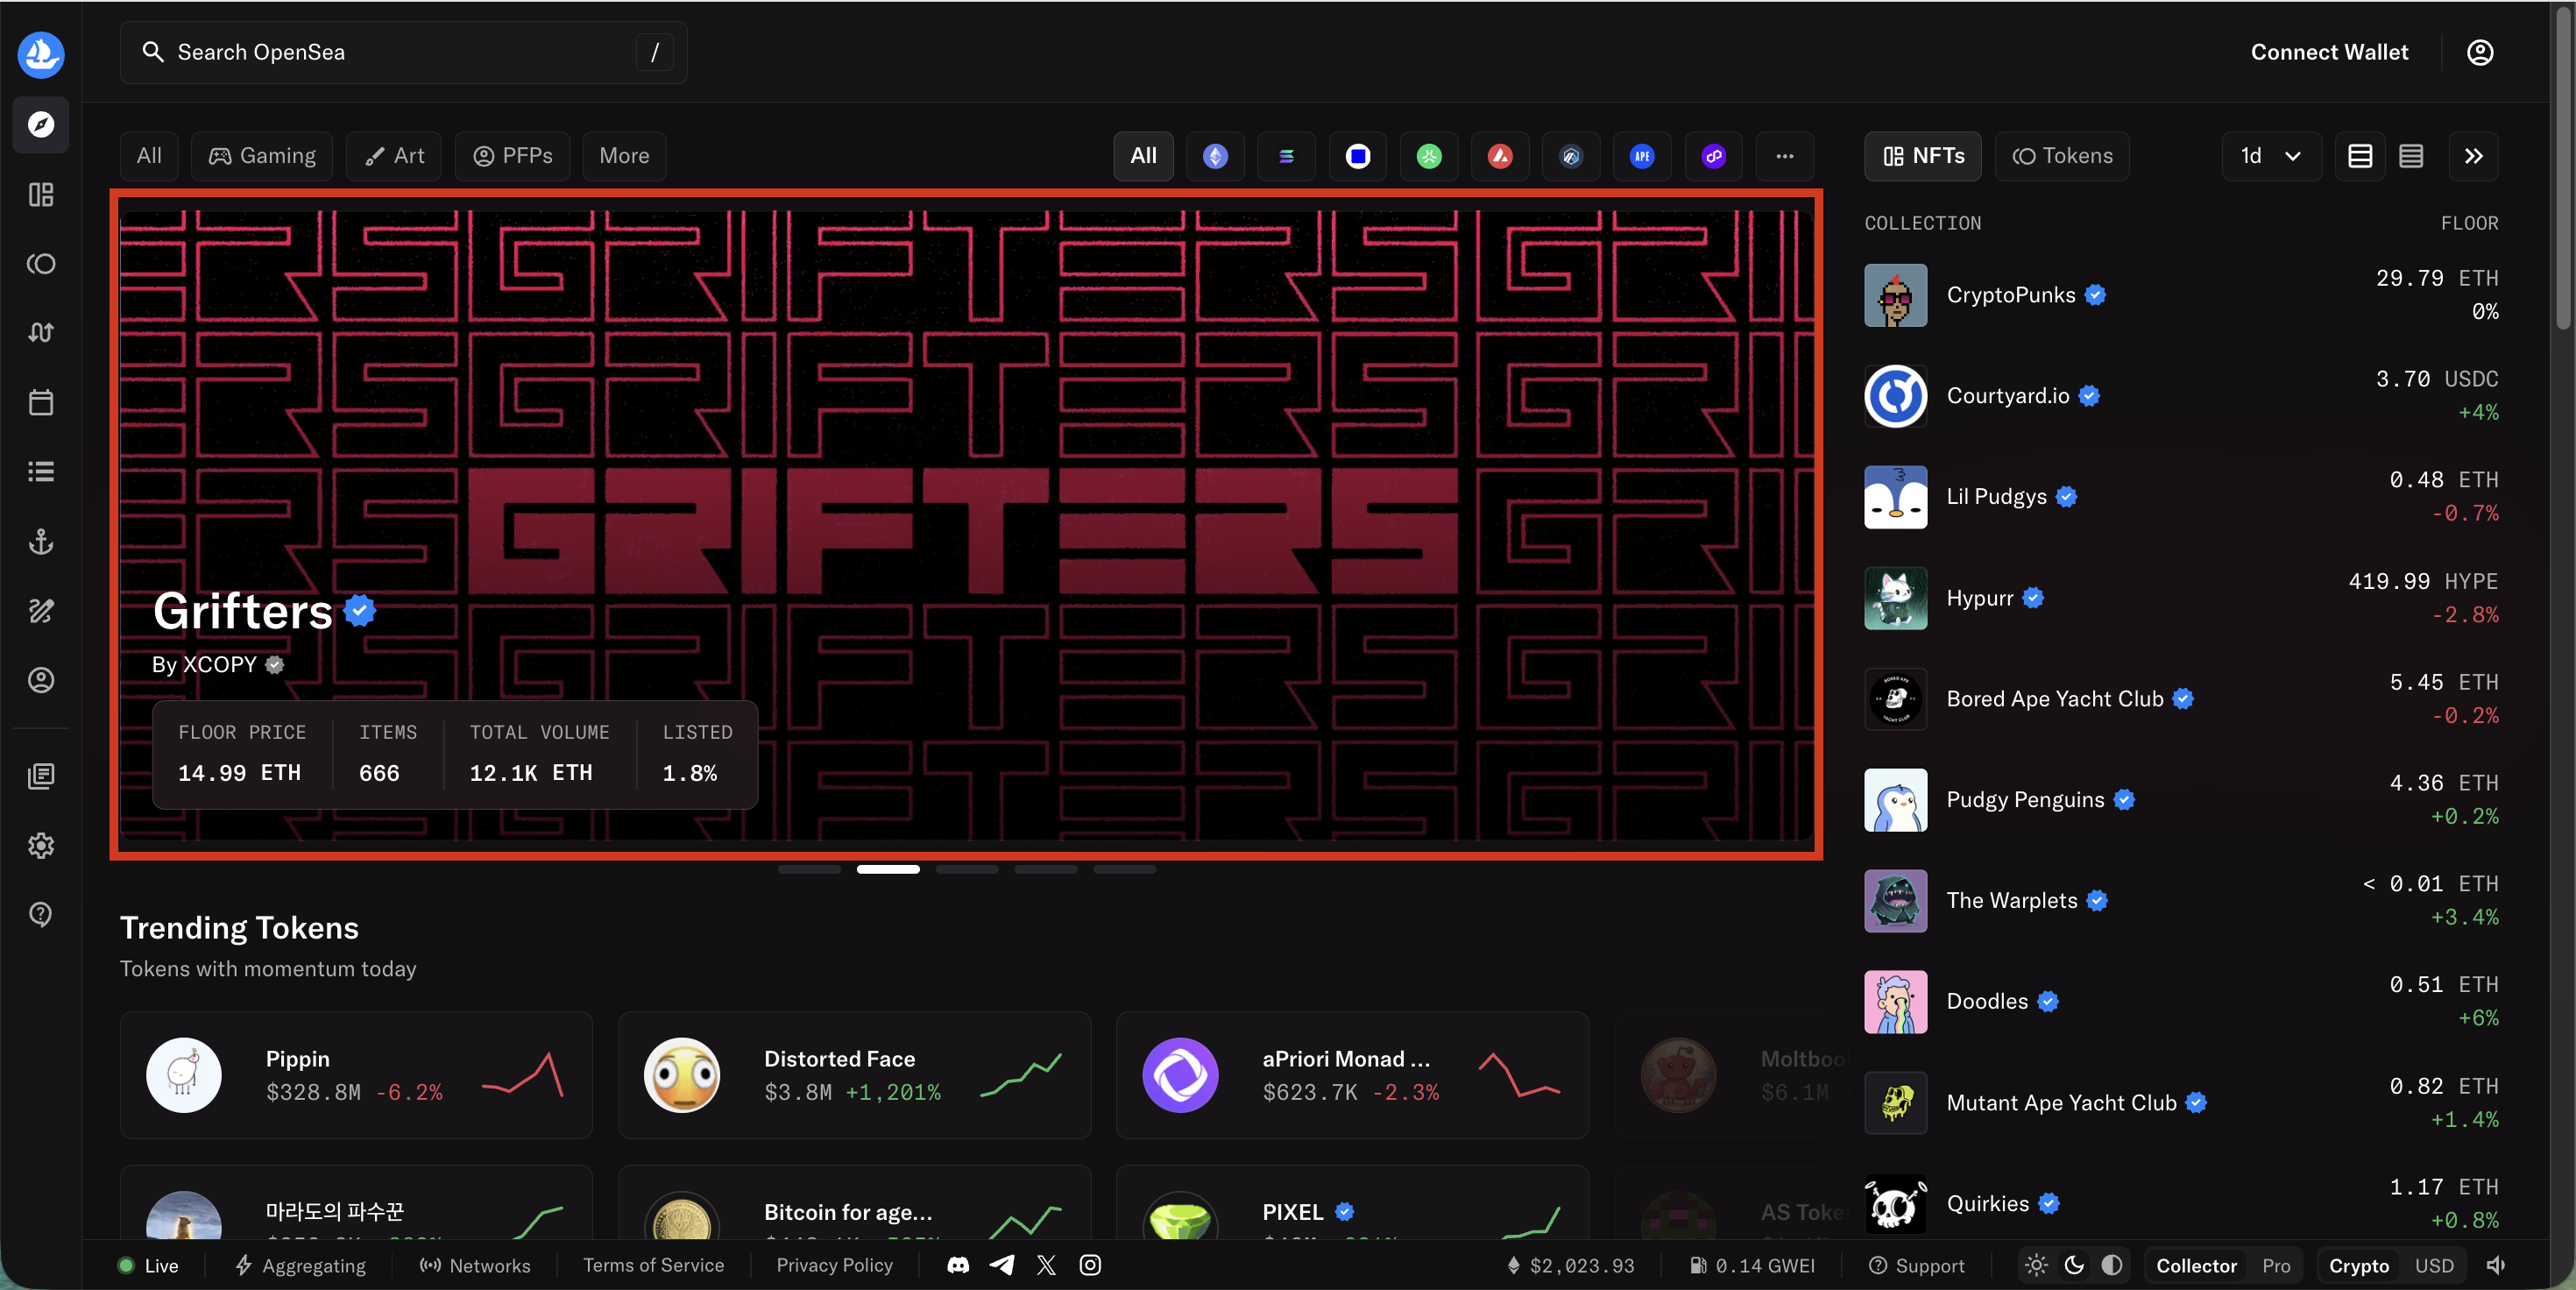Open the more chains ellipsis menu
Image resolution: width=2576 pixels, height=1290 pixels.
tap(1785, 156)
